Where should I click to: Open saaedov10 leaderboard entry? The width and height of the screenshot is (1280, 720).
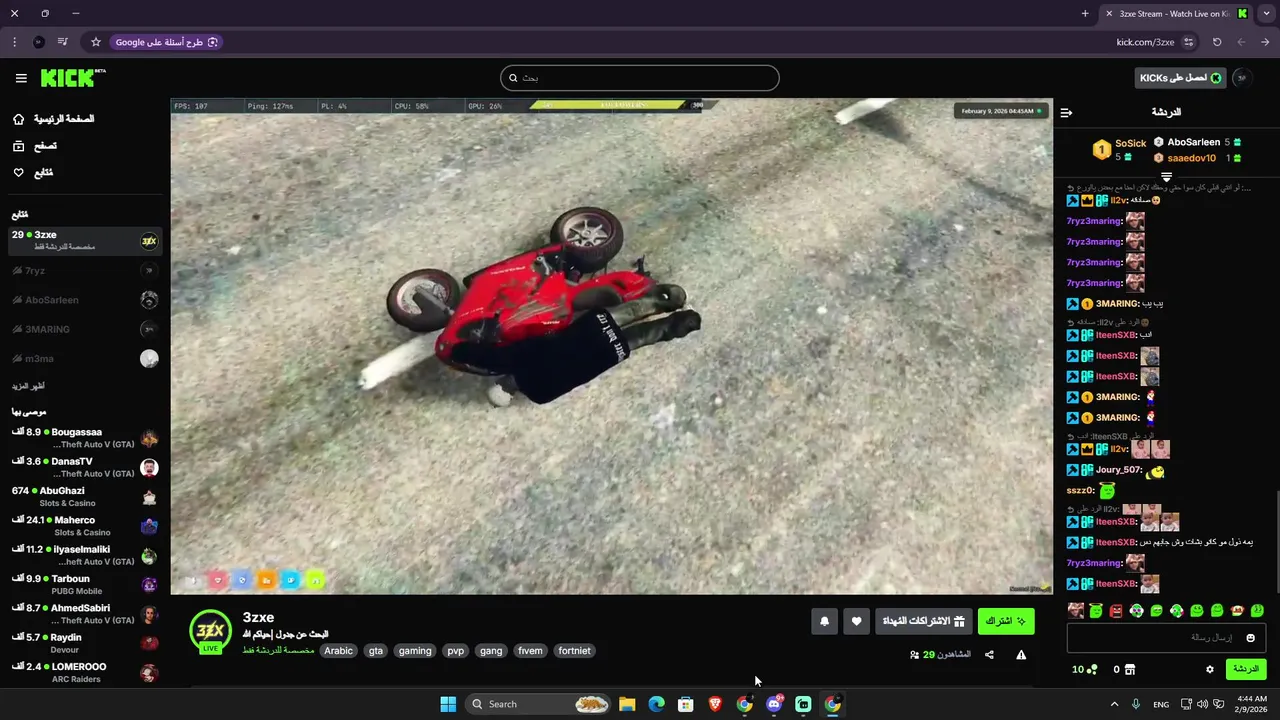(1197, 158)
